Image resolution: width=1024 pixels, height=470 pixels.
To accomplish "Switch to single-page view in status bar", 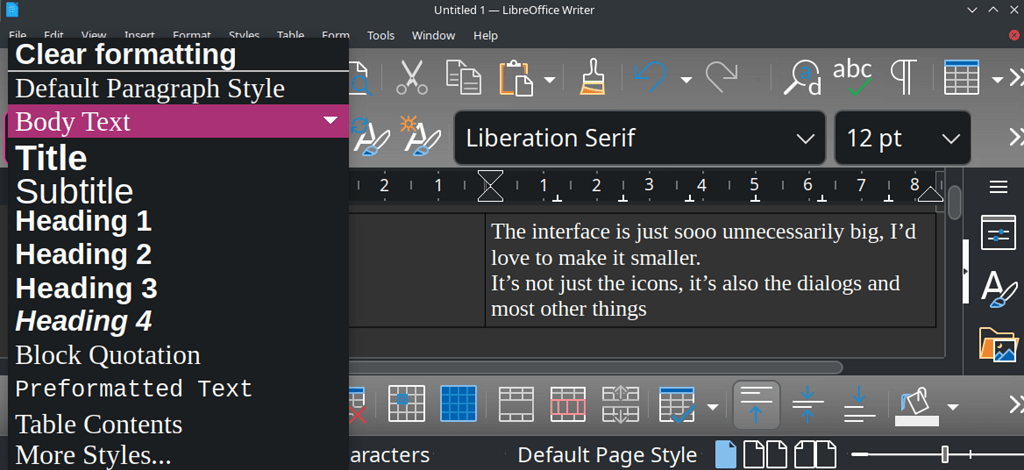I will [x=726, y=454].
